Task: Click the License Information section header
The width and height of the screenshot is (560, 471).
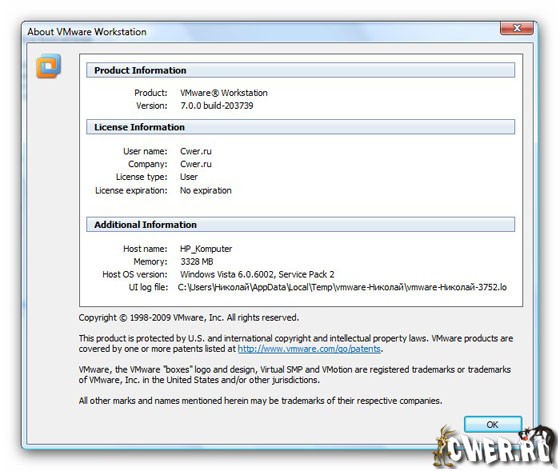Action: coord(300,127)
